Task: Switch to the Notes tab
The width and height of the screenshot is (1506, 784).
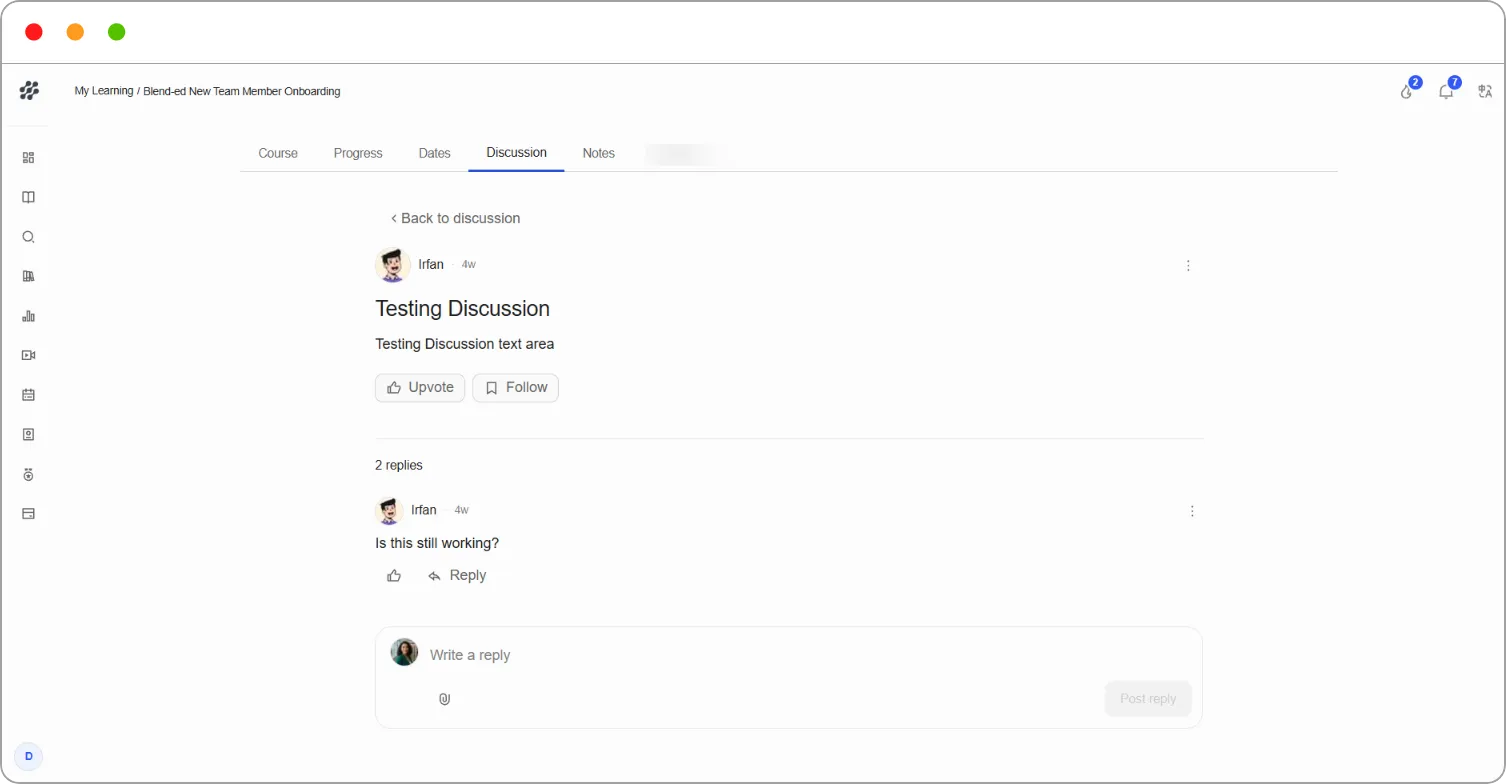Action: coord(599,153)
